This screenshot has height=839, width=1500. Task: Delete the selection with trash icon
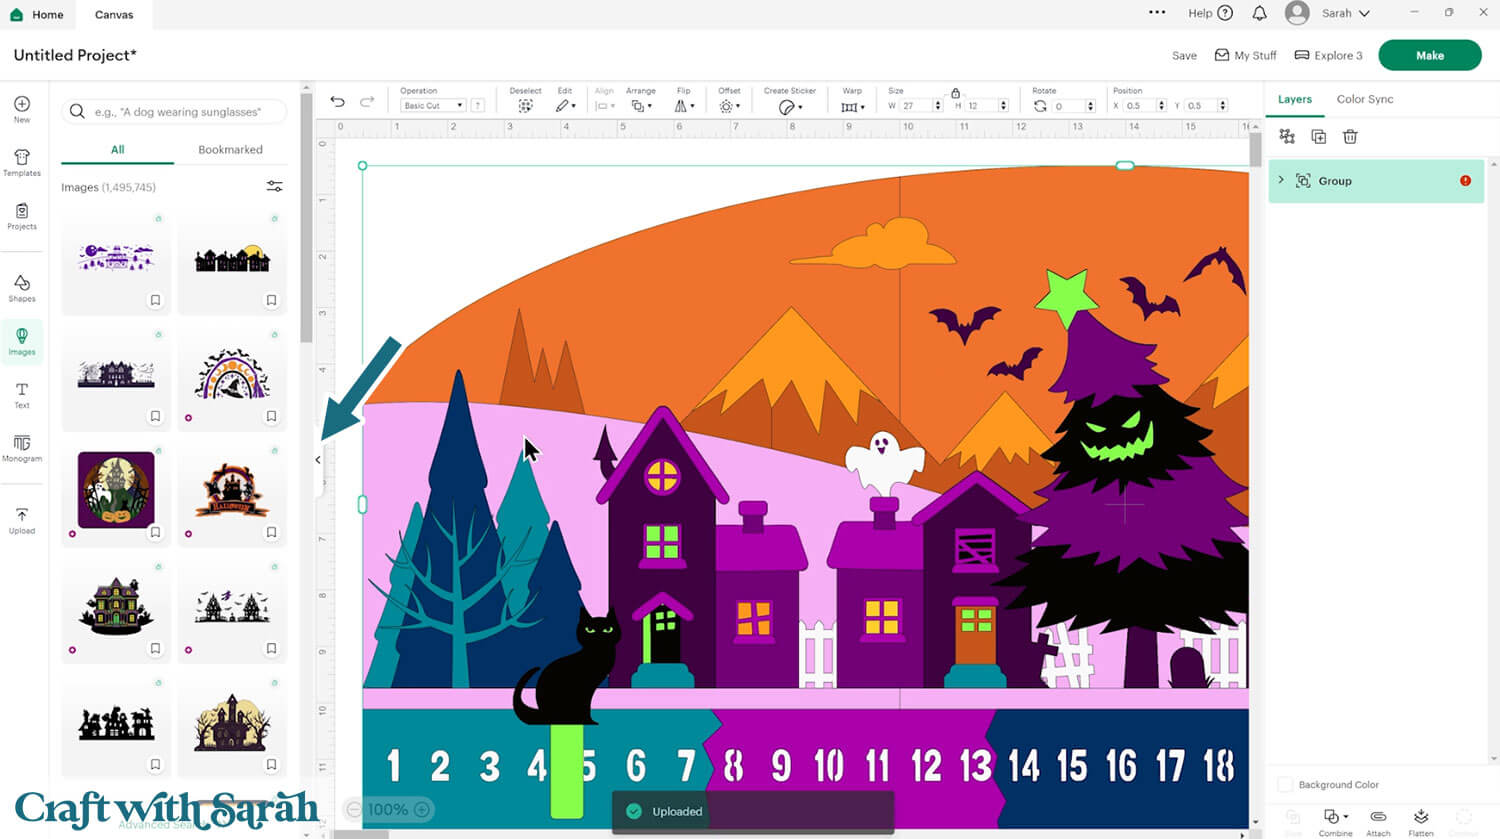click(x=1350, y=136)
